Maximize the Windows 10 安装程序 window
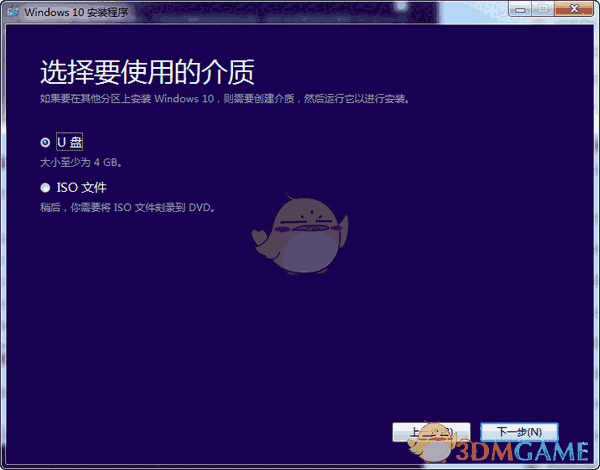This screenshot has height=470, width=600. [x=543, y=9]
